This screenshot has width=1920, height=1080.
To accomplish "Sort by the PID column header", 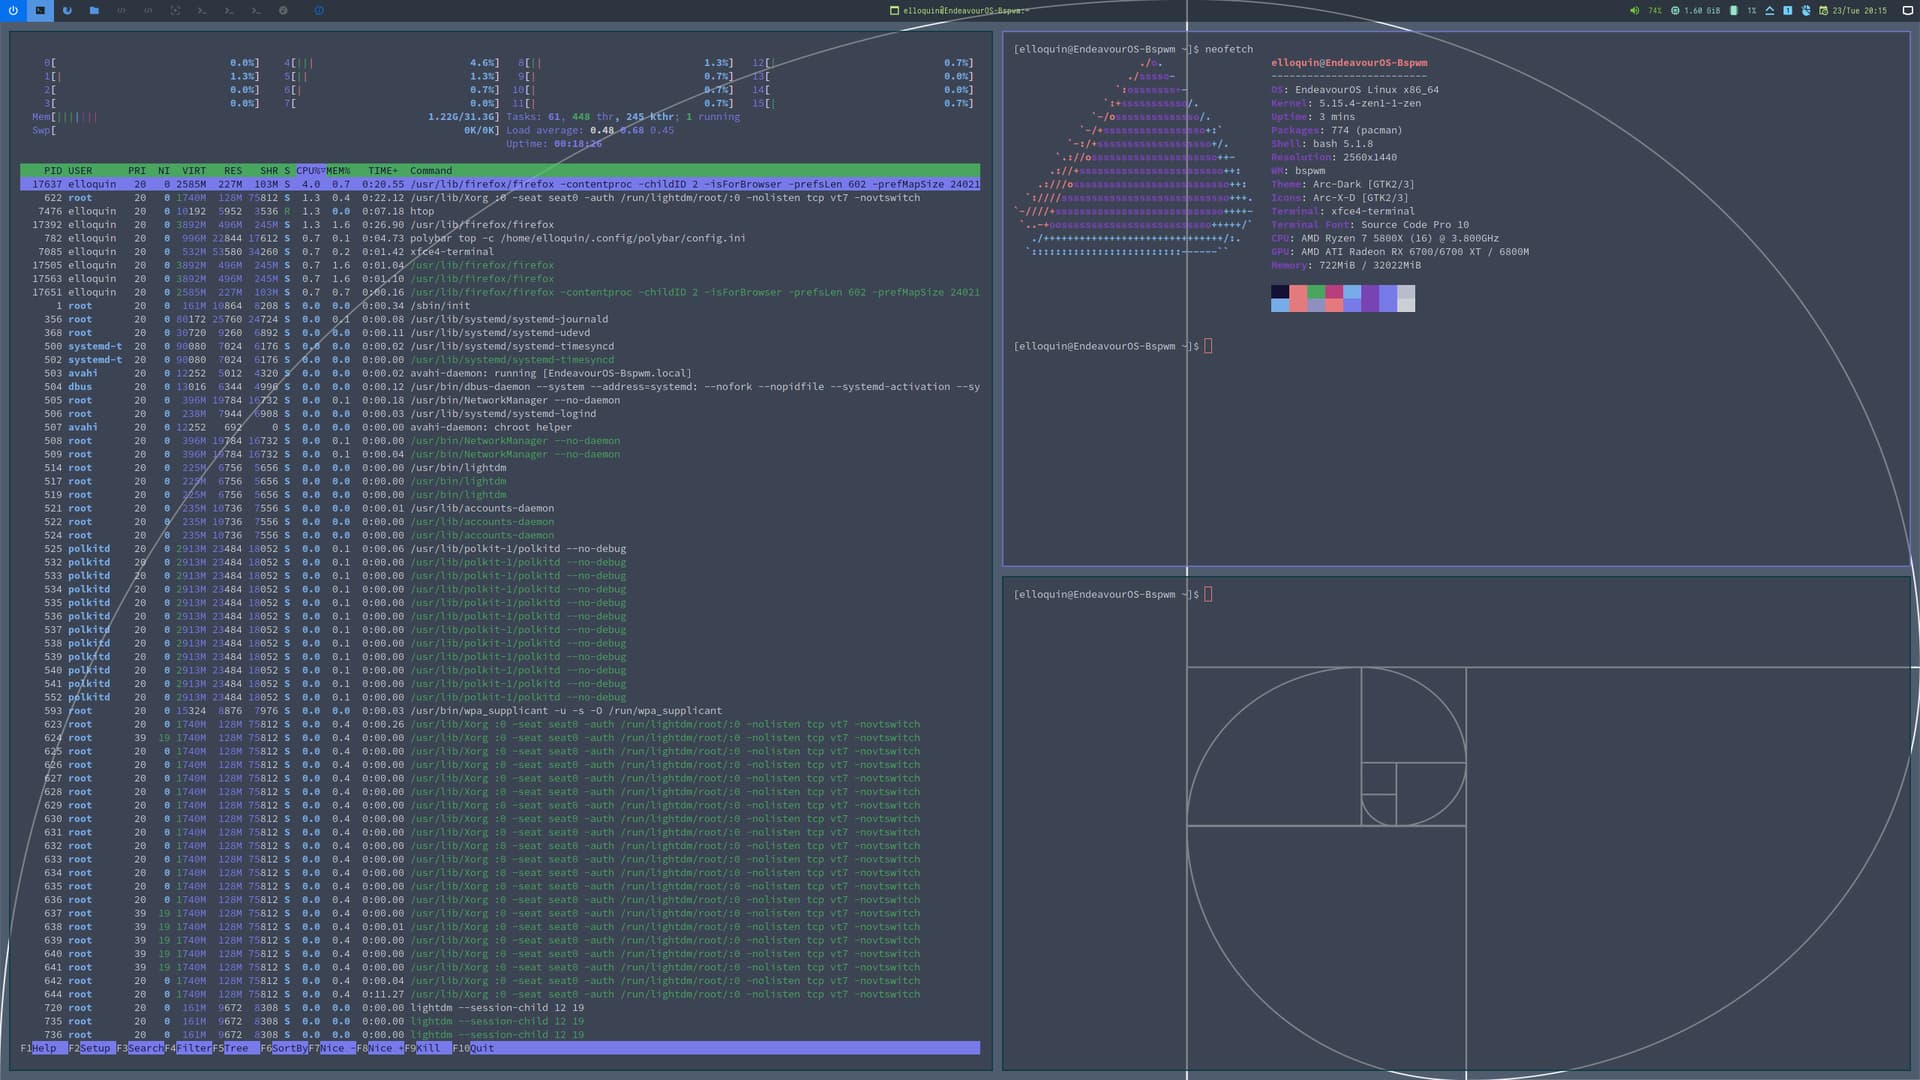I will (52, 171).
